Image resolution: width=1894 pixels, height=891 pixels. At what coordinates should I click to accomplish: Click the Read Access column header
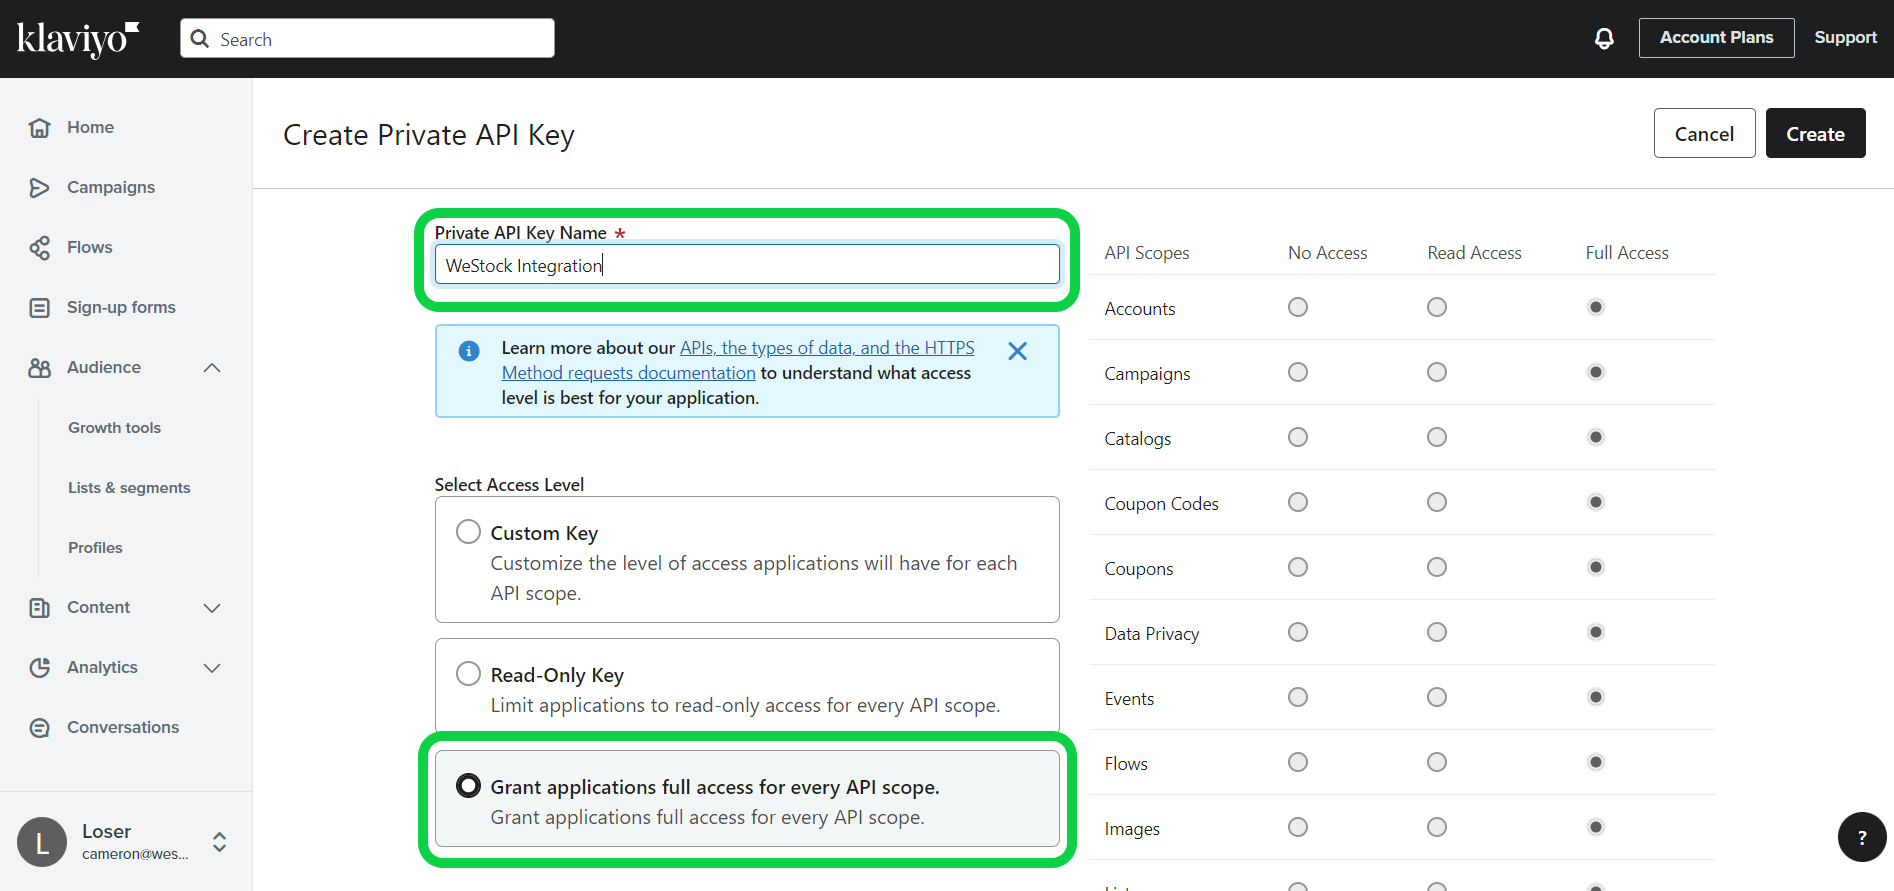(1474, 253)
